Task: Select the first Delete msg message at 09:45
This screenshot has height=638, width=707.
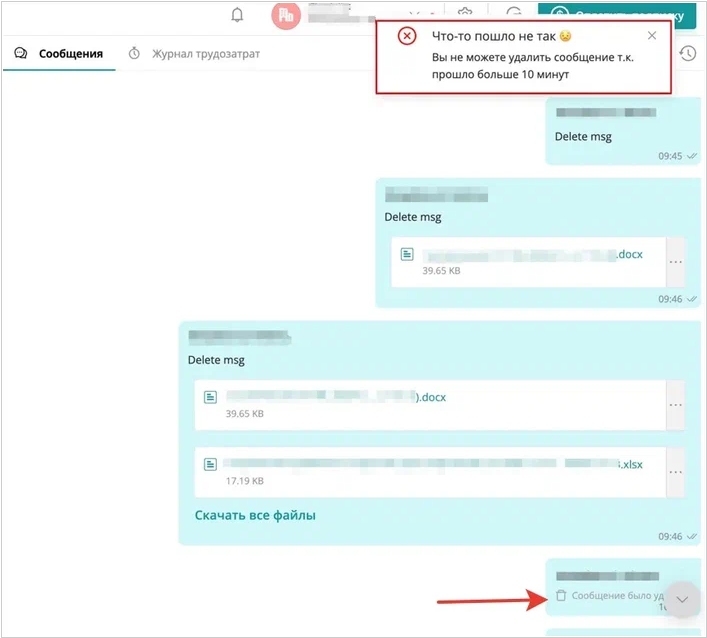Action: tap(583, 136)
